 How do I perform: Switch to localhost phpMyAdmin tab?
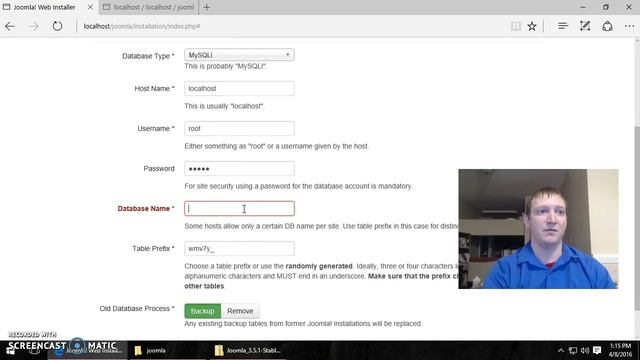[x=149, y=7]
